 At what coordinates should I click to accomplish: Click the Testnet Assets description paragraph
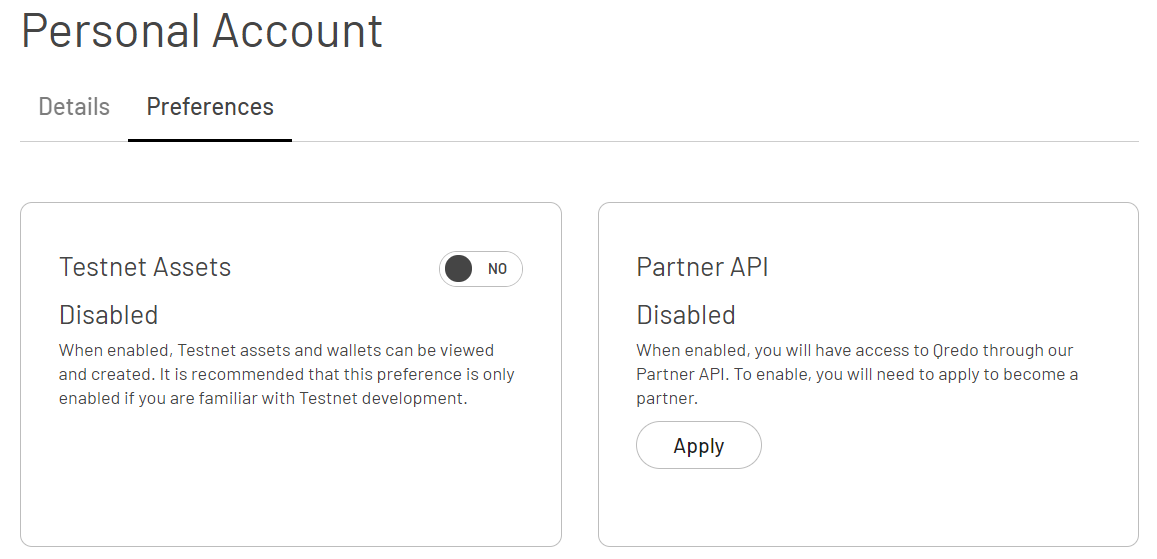pos(286,375)
